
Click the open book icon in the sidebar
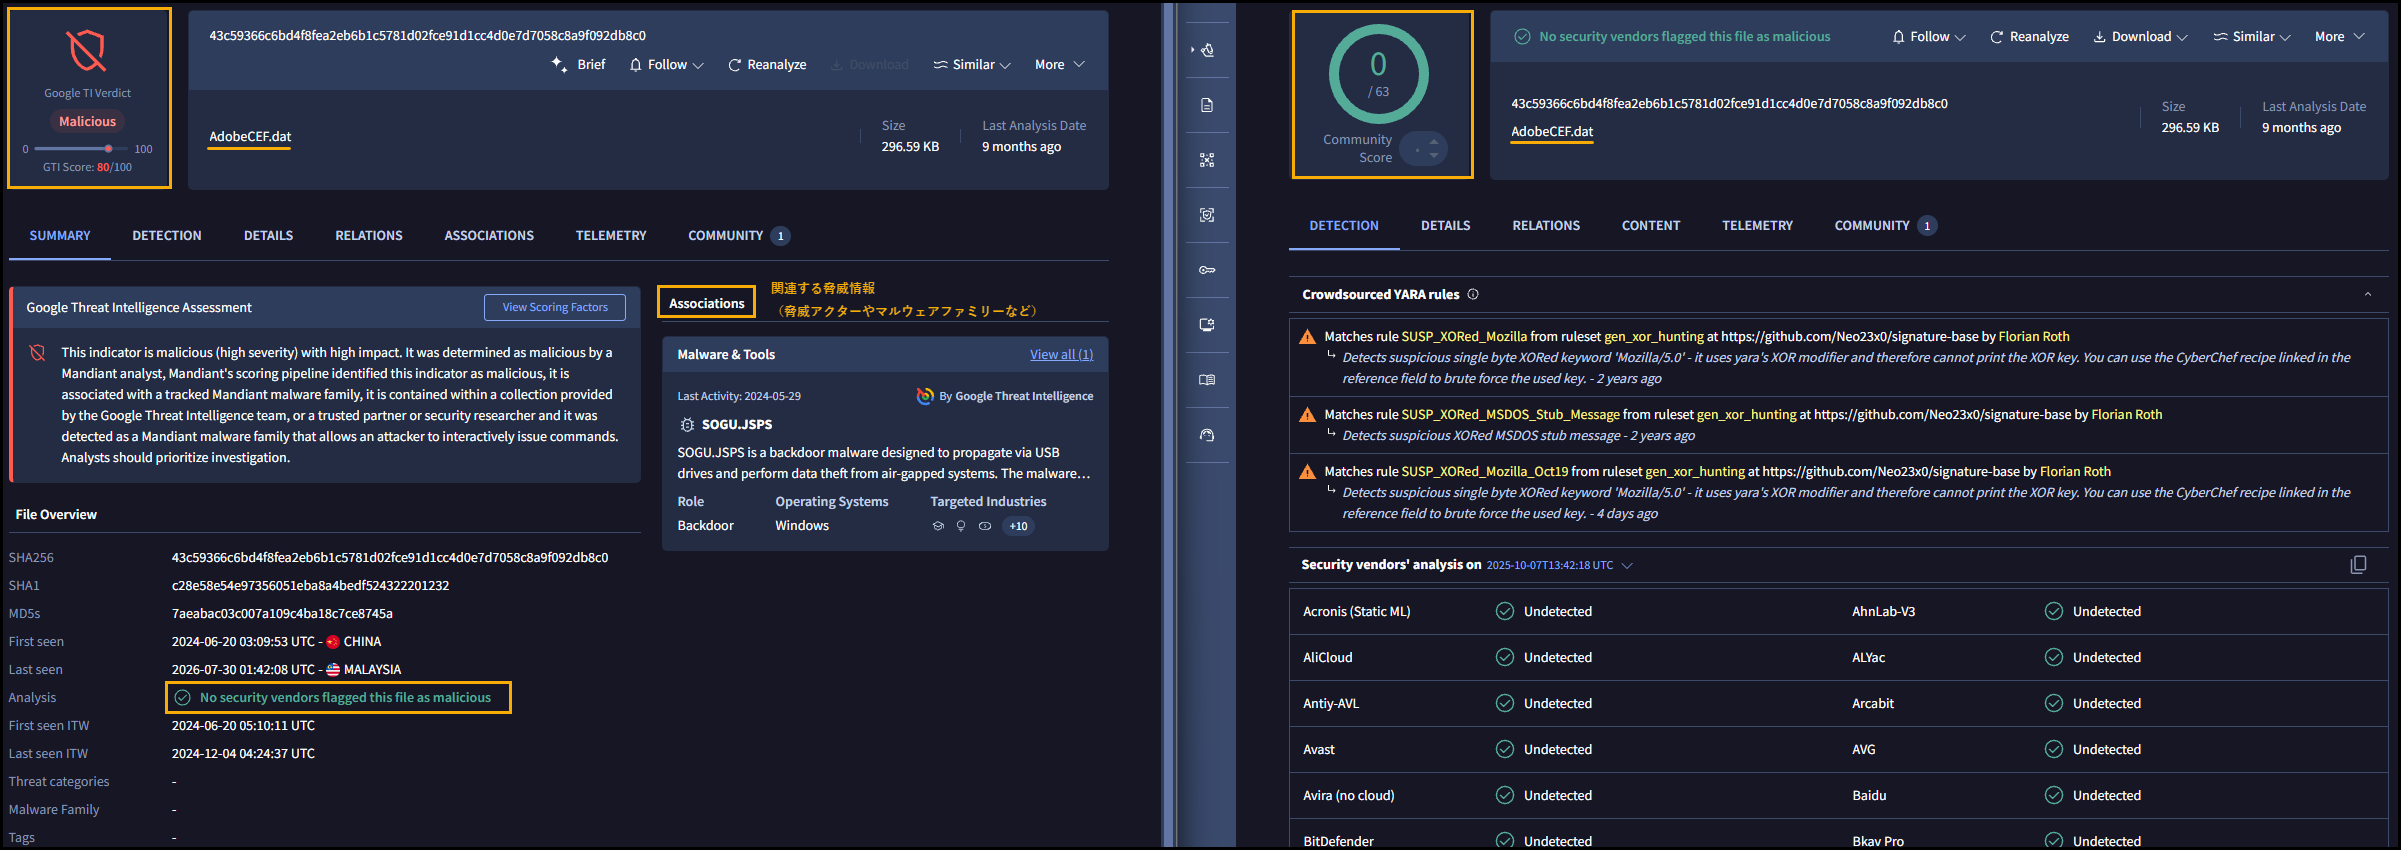tap(1207, 380)
